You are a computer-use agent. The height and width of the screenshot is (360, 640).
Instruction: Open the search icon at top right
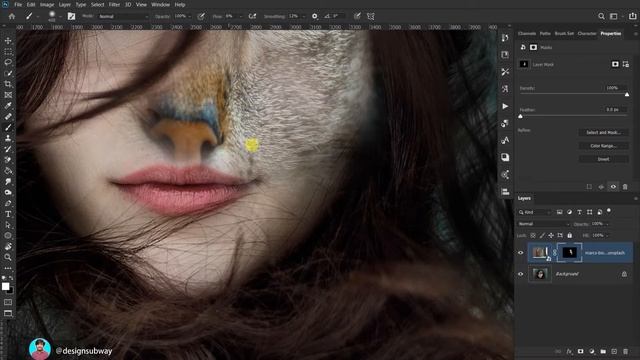click(x=601, y=16)
